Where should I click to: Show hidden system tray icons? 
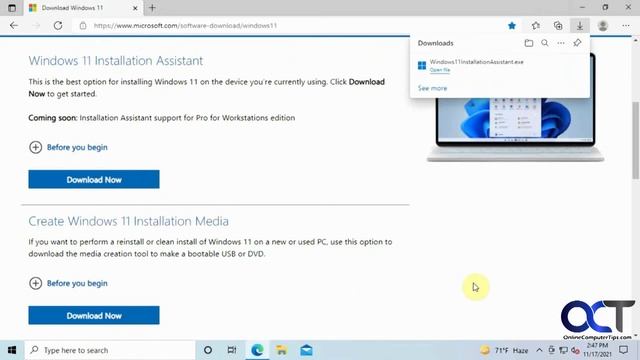[x=539, y=350]
